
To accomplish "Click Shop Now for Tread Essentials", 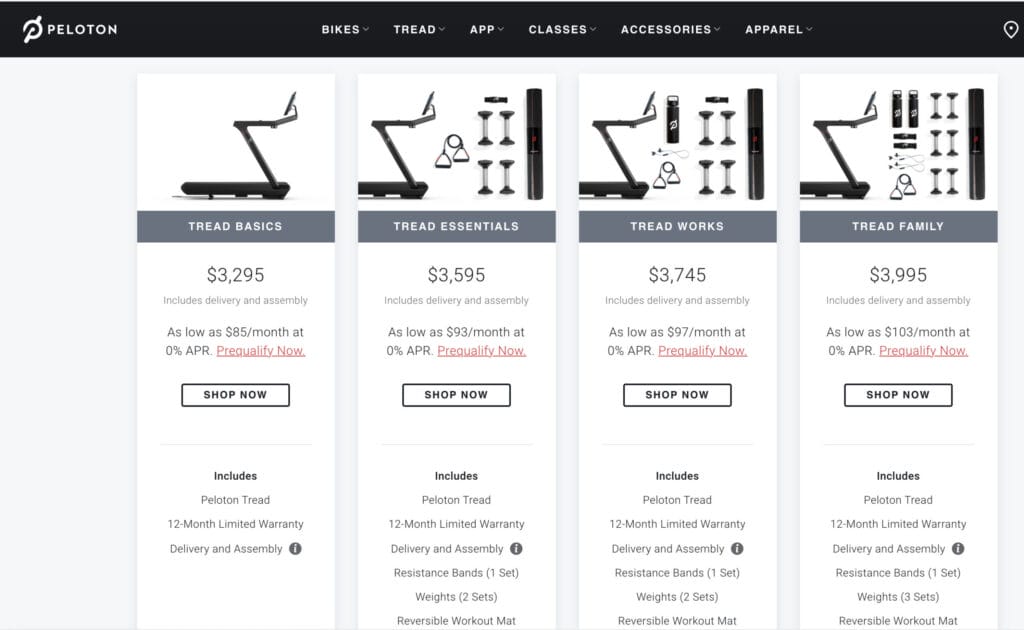I will coord(456,395).
